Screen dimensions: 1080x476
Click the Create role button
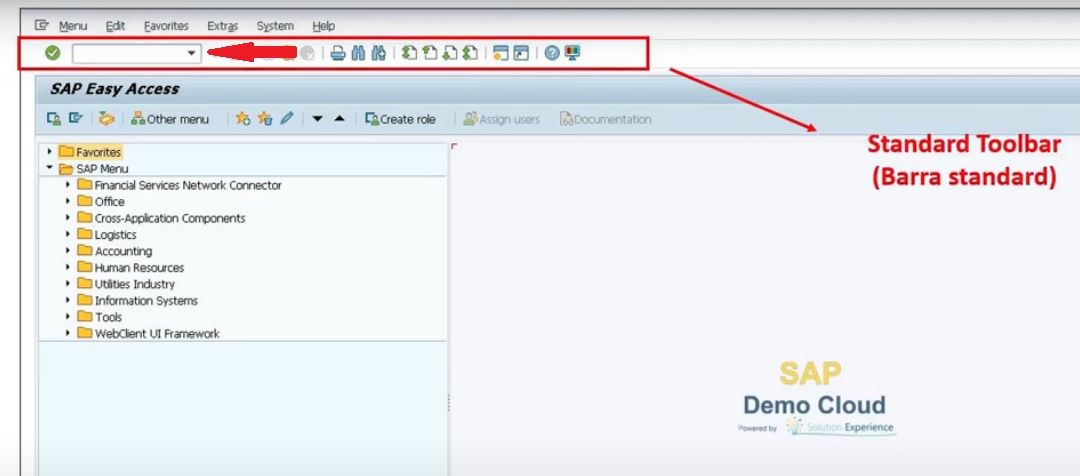[x=400, y=119]
